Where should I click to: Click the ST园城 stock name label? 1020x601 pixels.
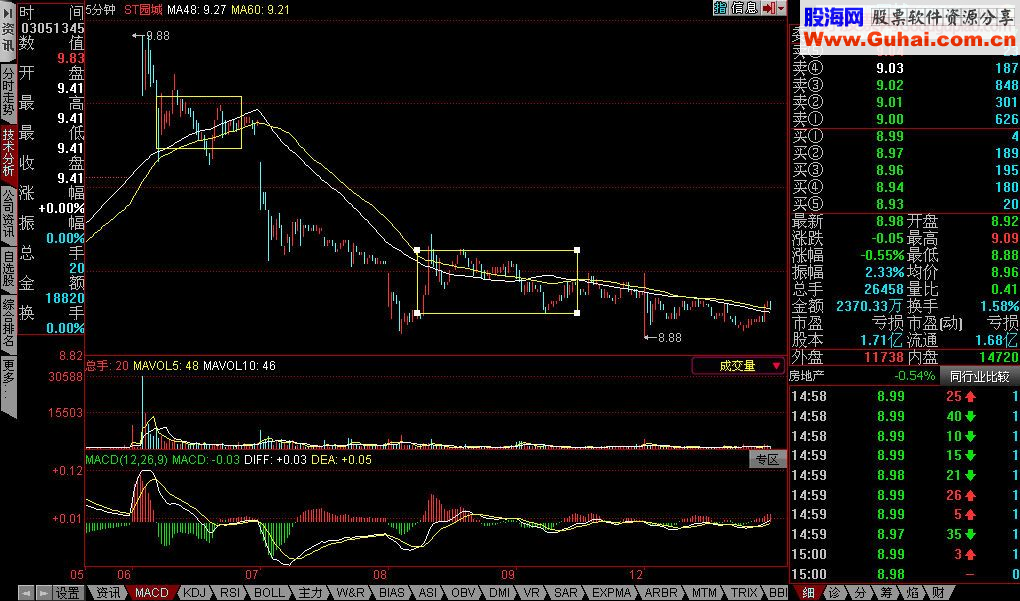(143, 9)
